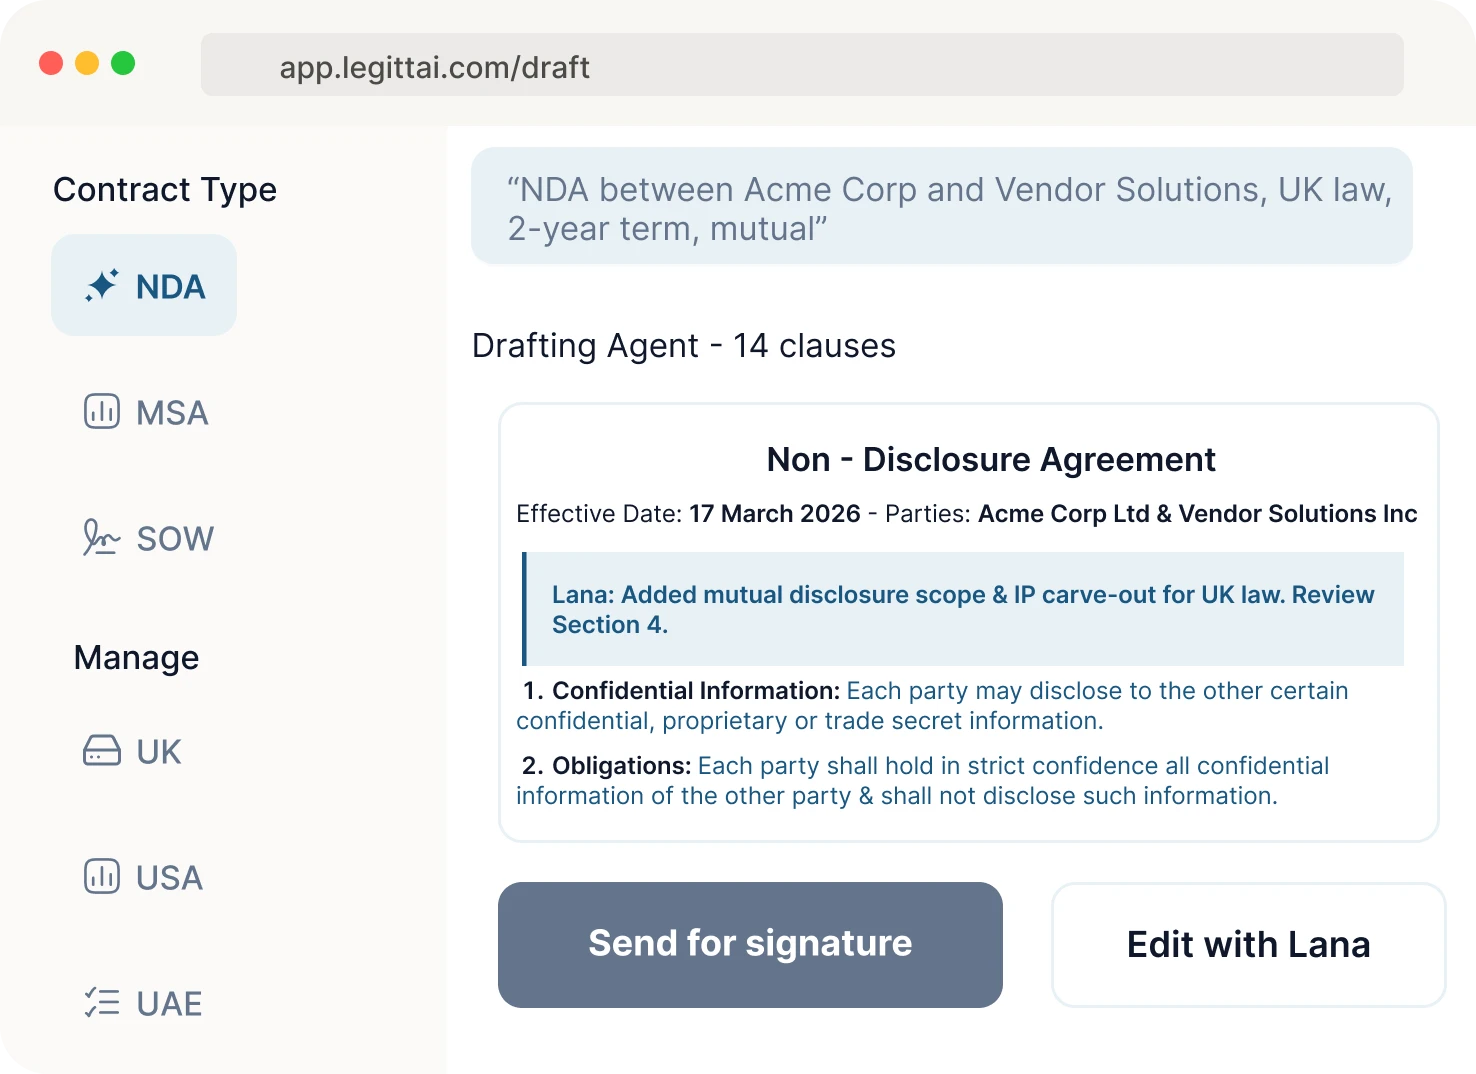This screenshot has height=1074, width=1476.
Task: Select the NDA contract type
Action: click(x=143, y=285)
